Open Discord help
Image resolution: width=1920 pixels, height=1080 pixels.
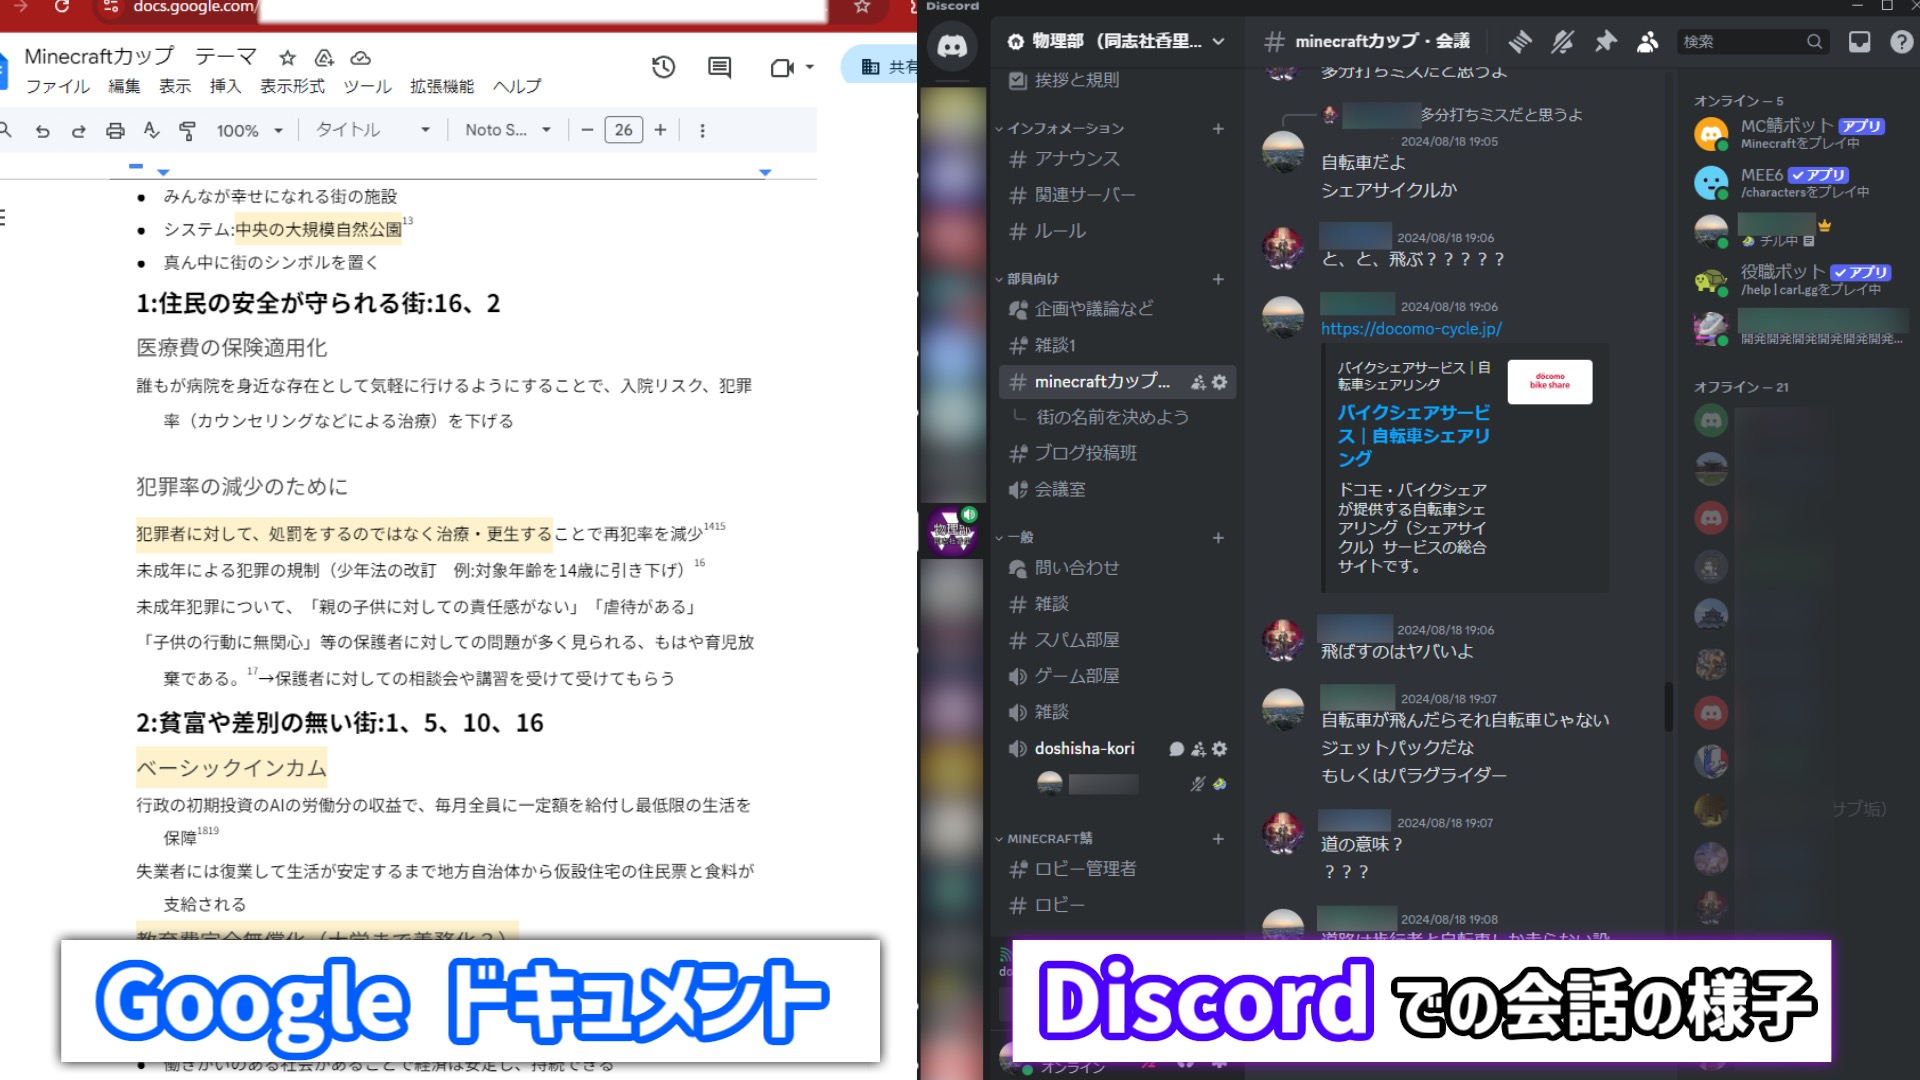[x=1901, y=41]
